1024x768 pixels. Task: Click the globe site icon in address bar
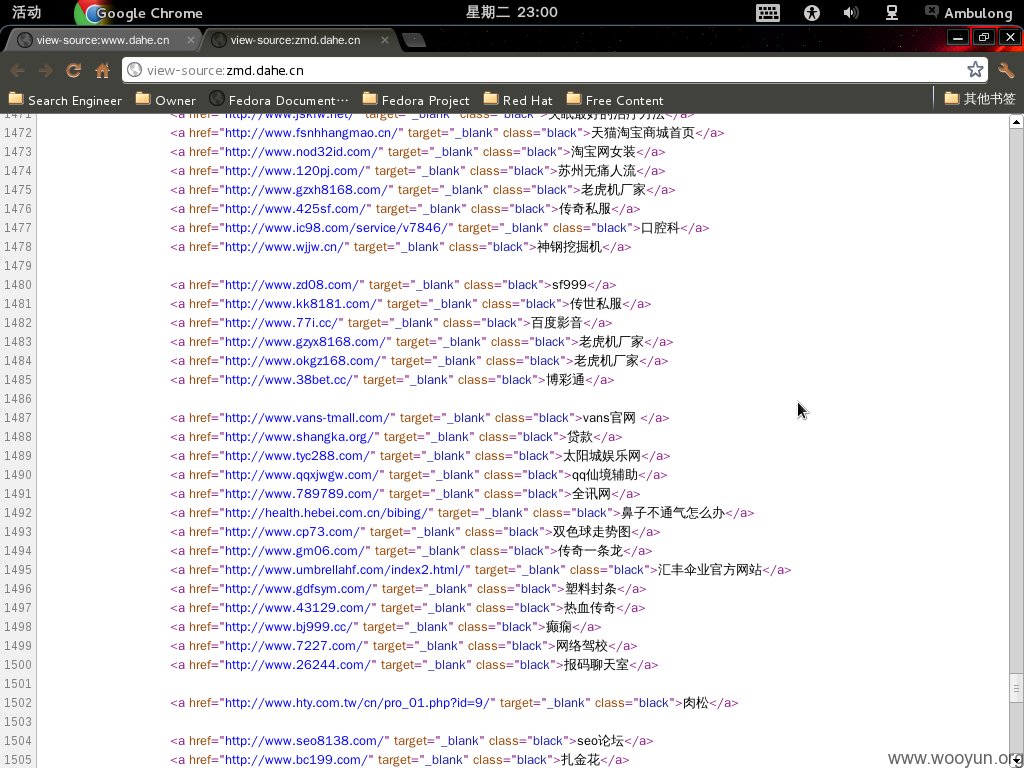point(135,70)
